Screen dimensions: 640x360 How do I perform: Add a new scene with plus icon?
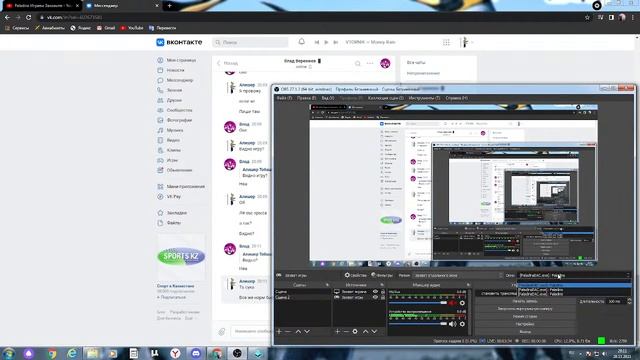click(279, 331)
